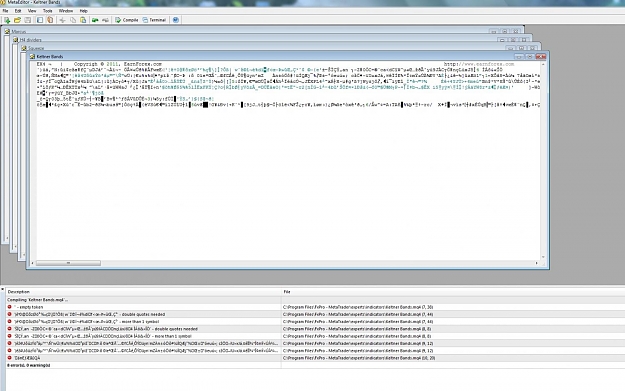The image size is (625, 391).
Task: Click the red error icon beside 'empty token'
Action: pos(10,307)
